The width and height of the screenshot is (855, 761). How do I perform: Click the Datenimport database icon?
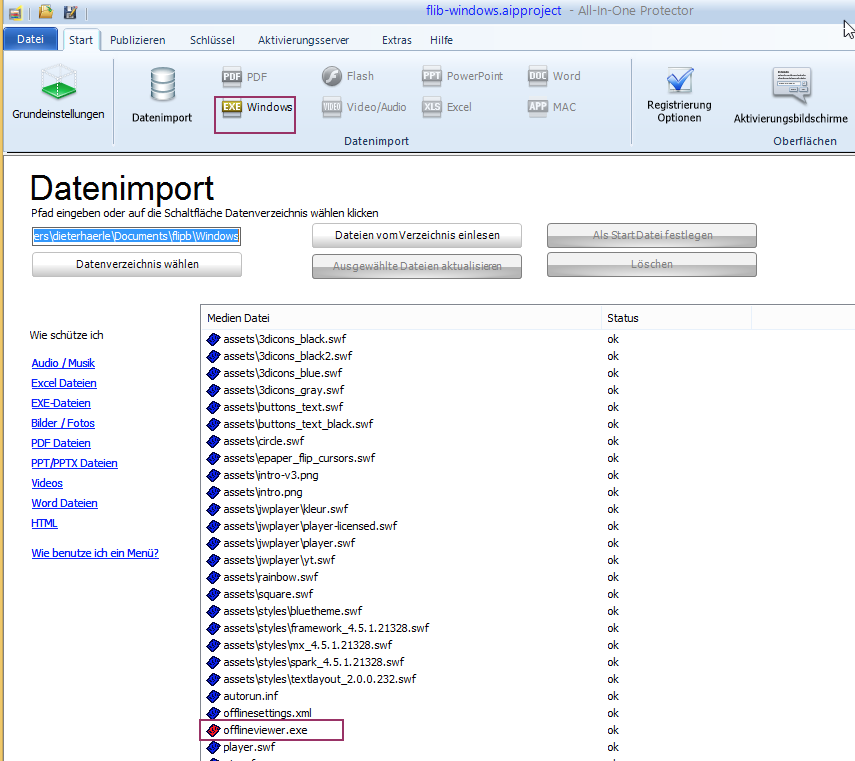point(161,95)
